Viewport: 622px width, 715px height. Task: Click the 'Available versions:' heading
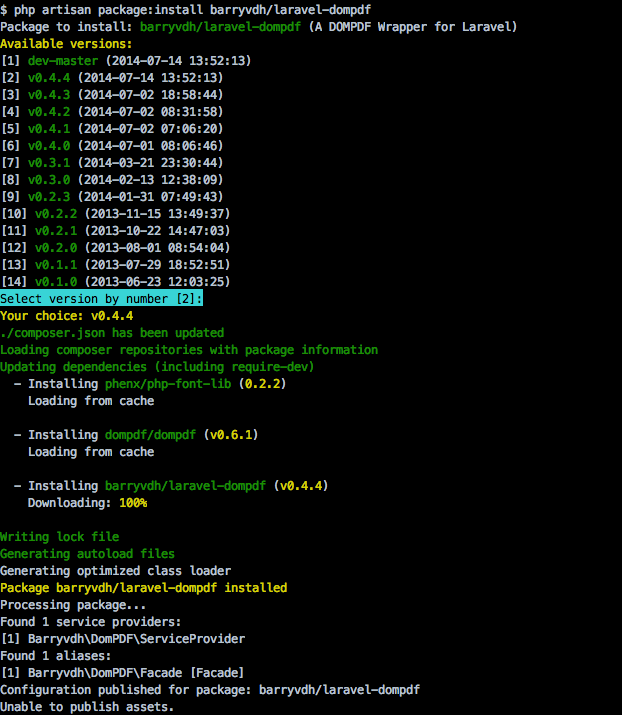click(x=66, y=44)
